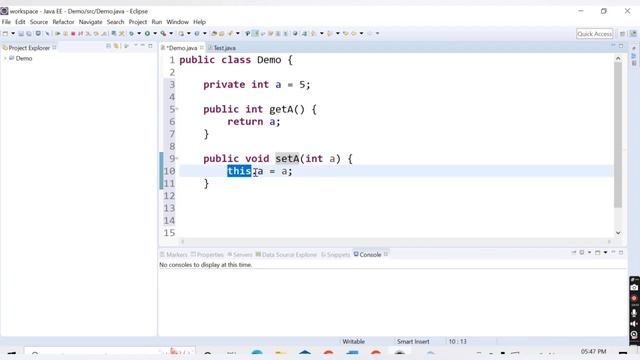Click the Save toolbar icon

21,34
